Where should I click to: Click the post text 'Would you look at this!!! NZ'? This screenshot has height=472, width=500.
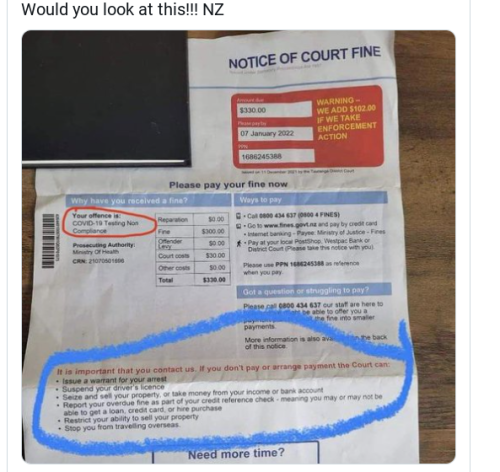(123, 9)
